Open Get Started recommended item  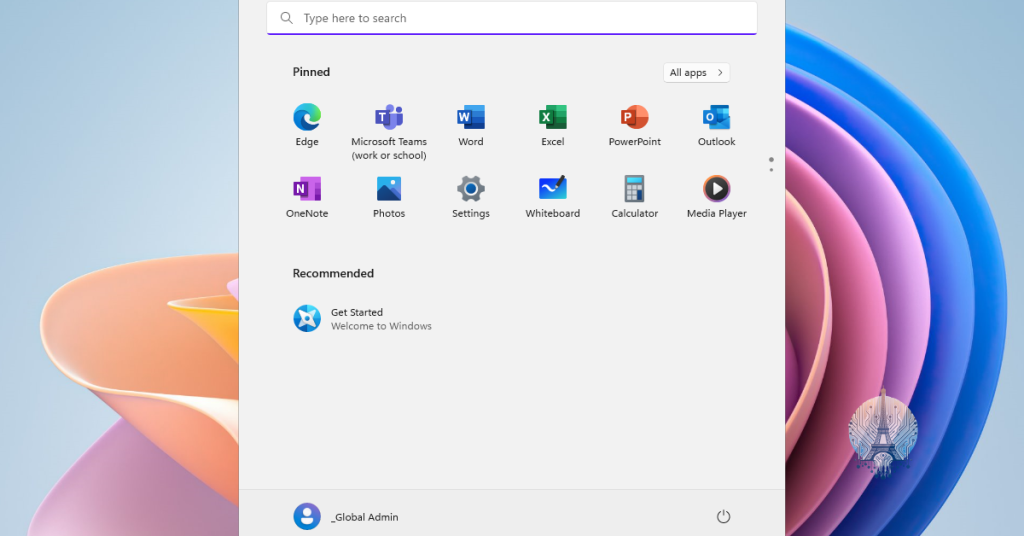(x=362, y=319)
